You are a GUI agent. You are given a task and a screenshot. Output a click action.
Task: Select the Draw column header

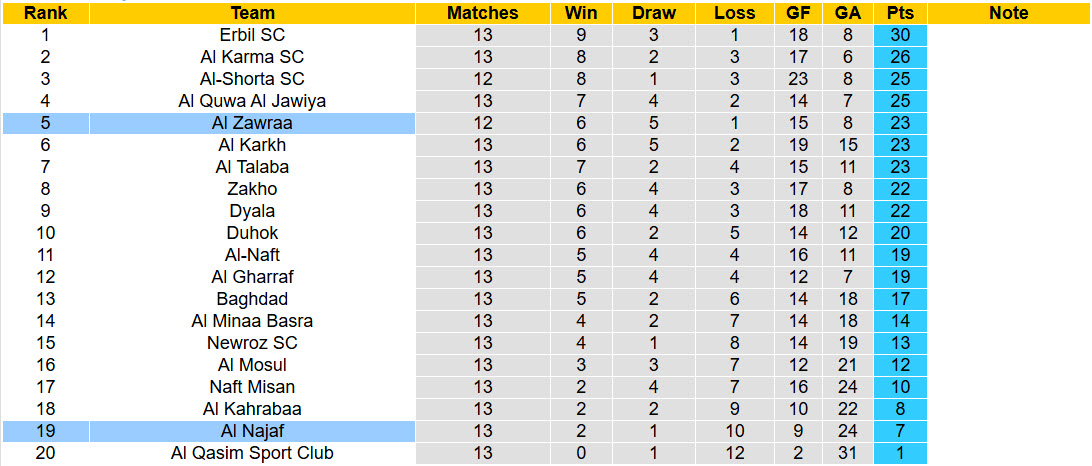point(654,13)
